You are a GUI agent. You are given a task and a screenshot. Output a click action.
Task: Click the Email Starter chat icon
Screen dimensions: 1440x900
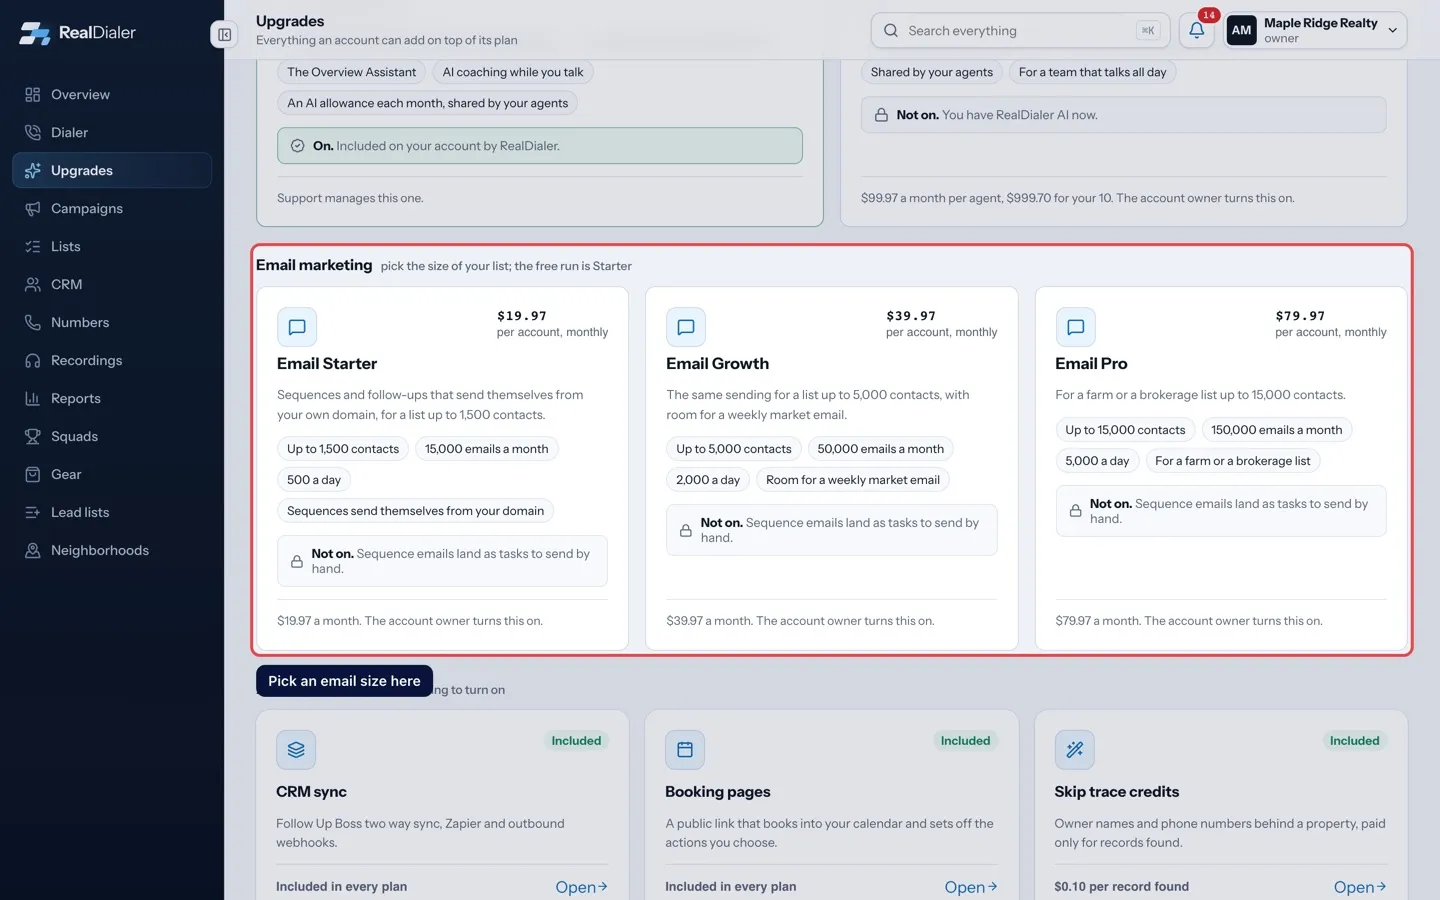pos(297,327)
